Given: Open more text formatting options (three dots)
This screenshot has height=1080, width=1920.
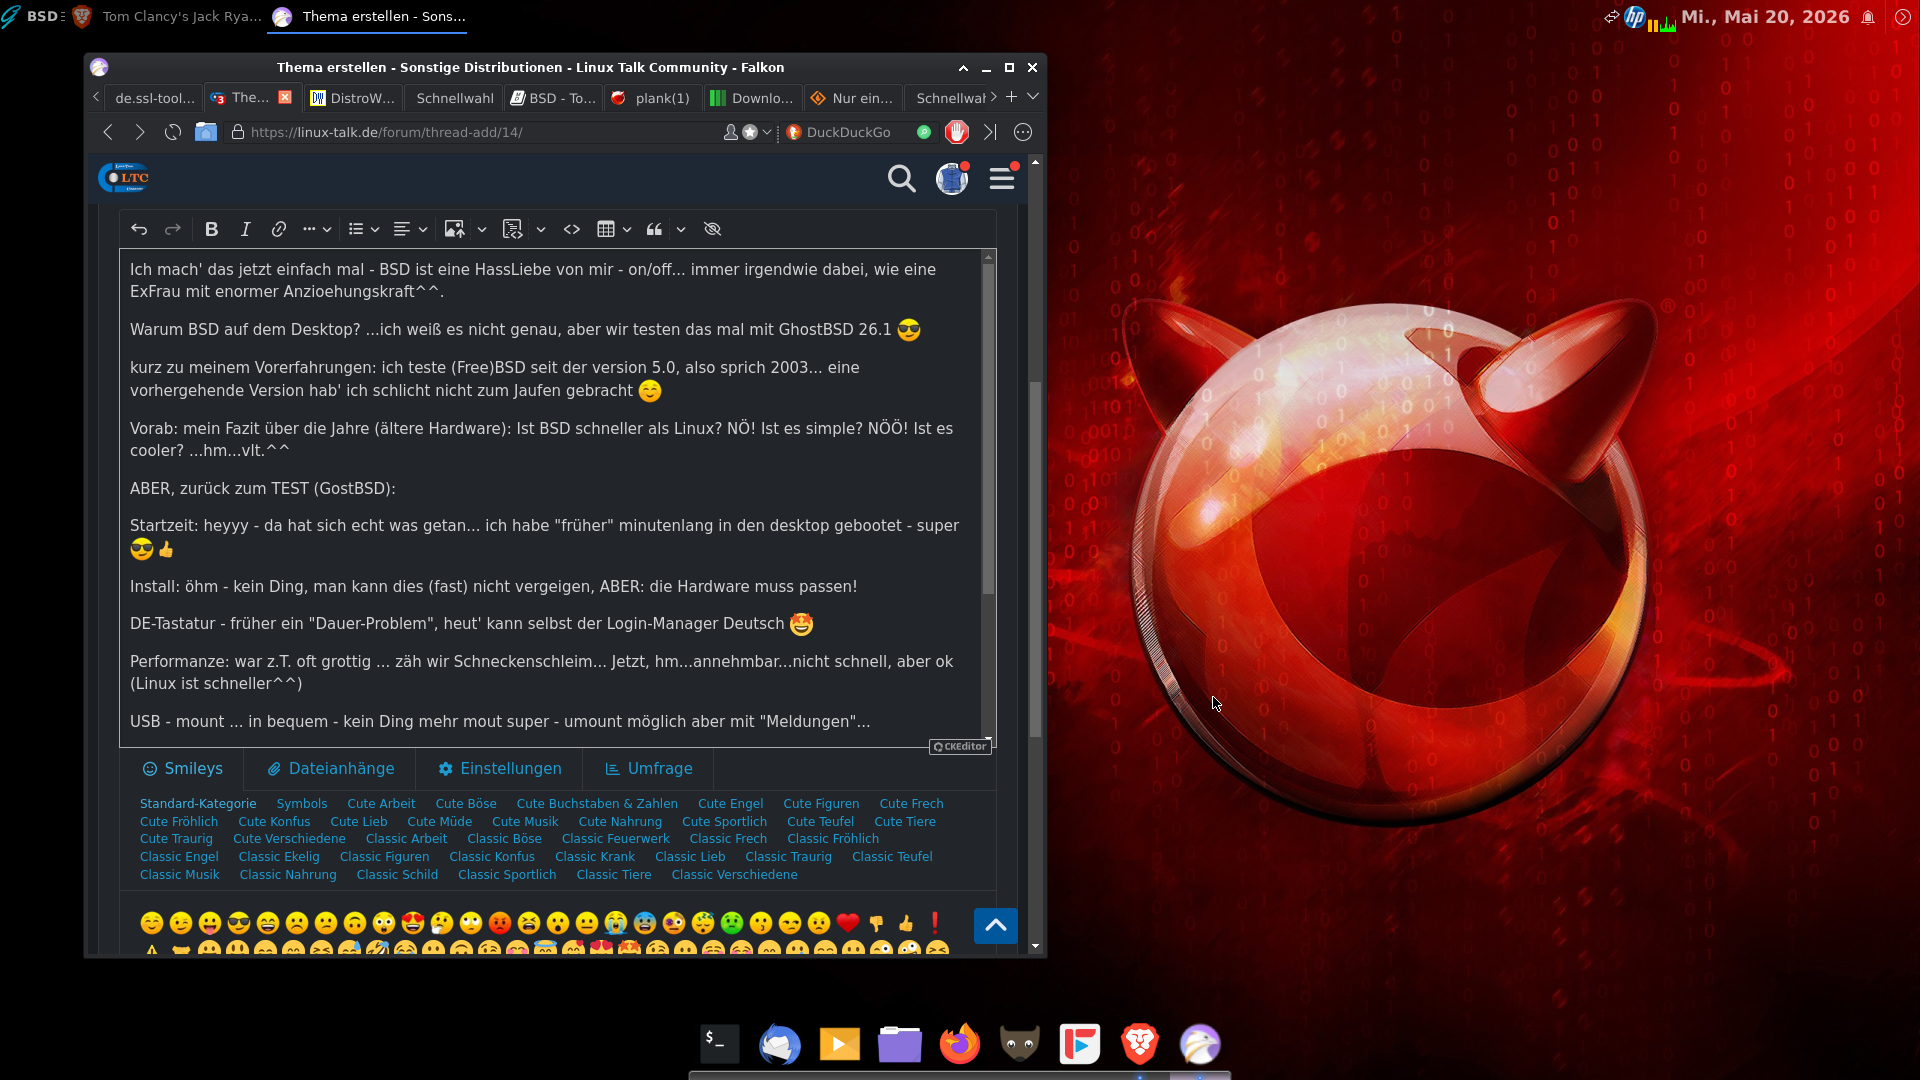Looking at the screenshot, I should 316,229.
